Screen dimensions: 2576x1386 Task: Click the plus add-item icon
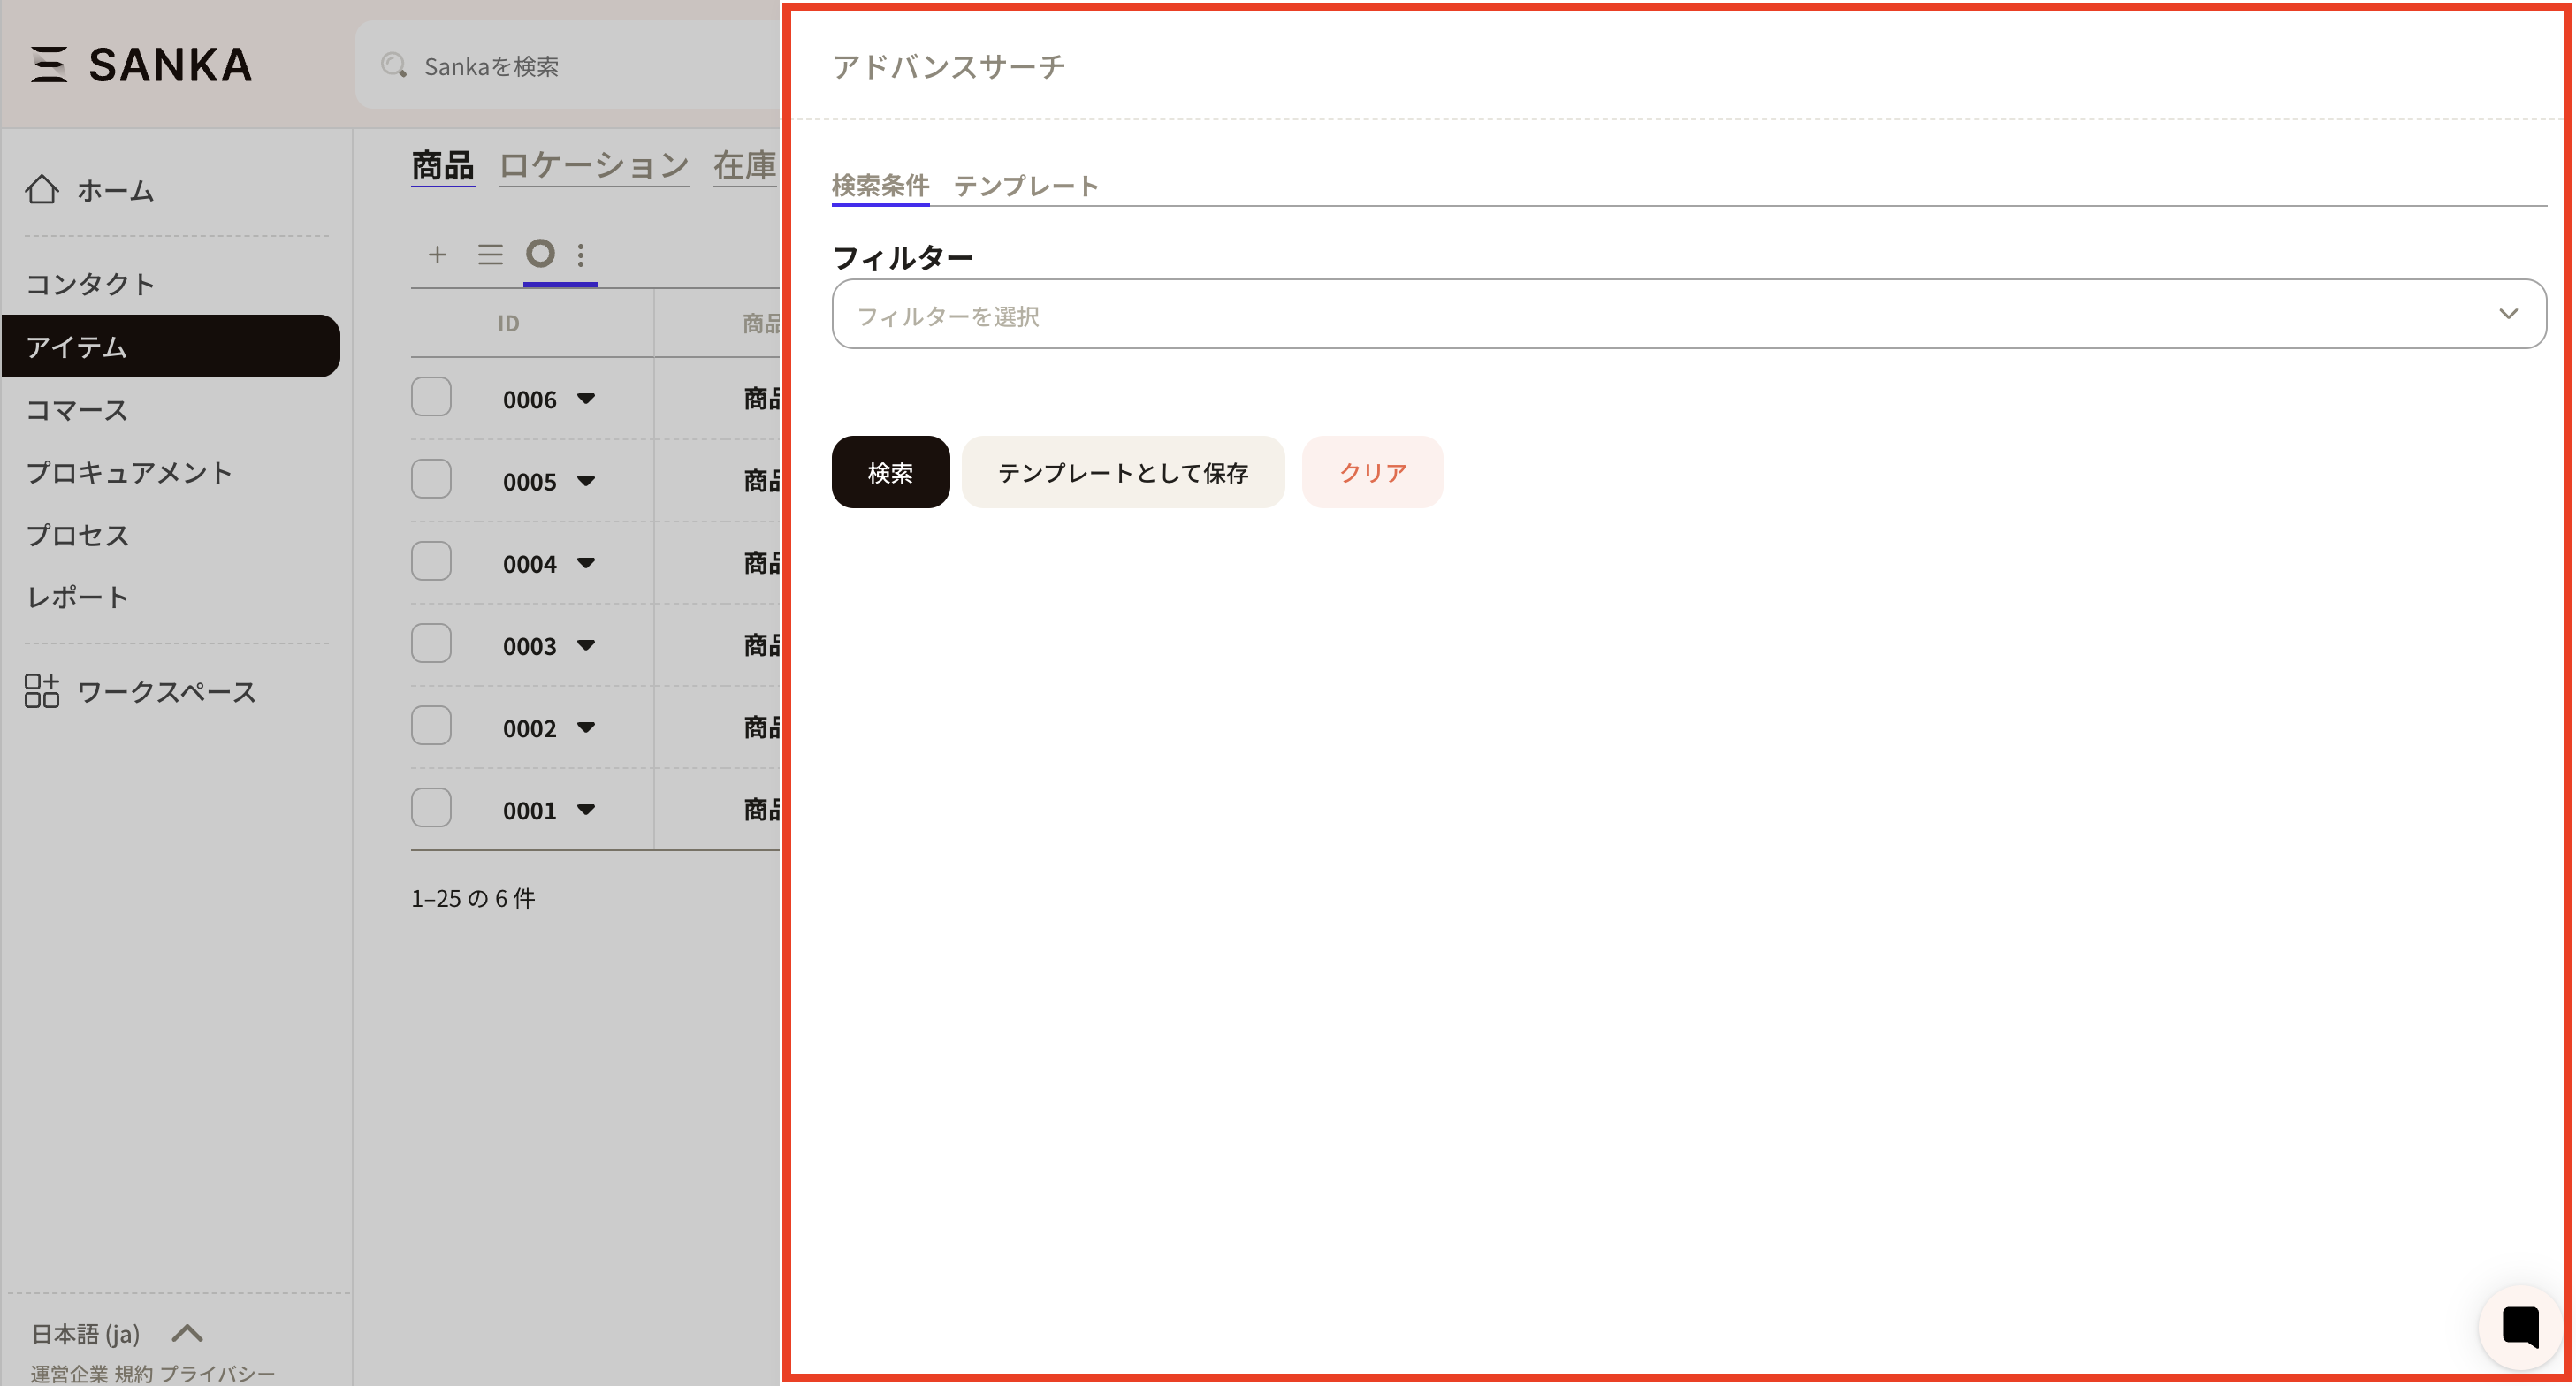coord(437,254)
